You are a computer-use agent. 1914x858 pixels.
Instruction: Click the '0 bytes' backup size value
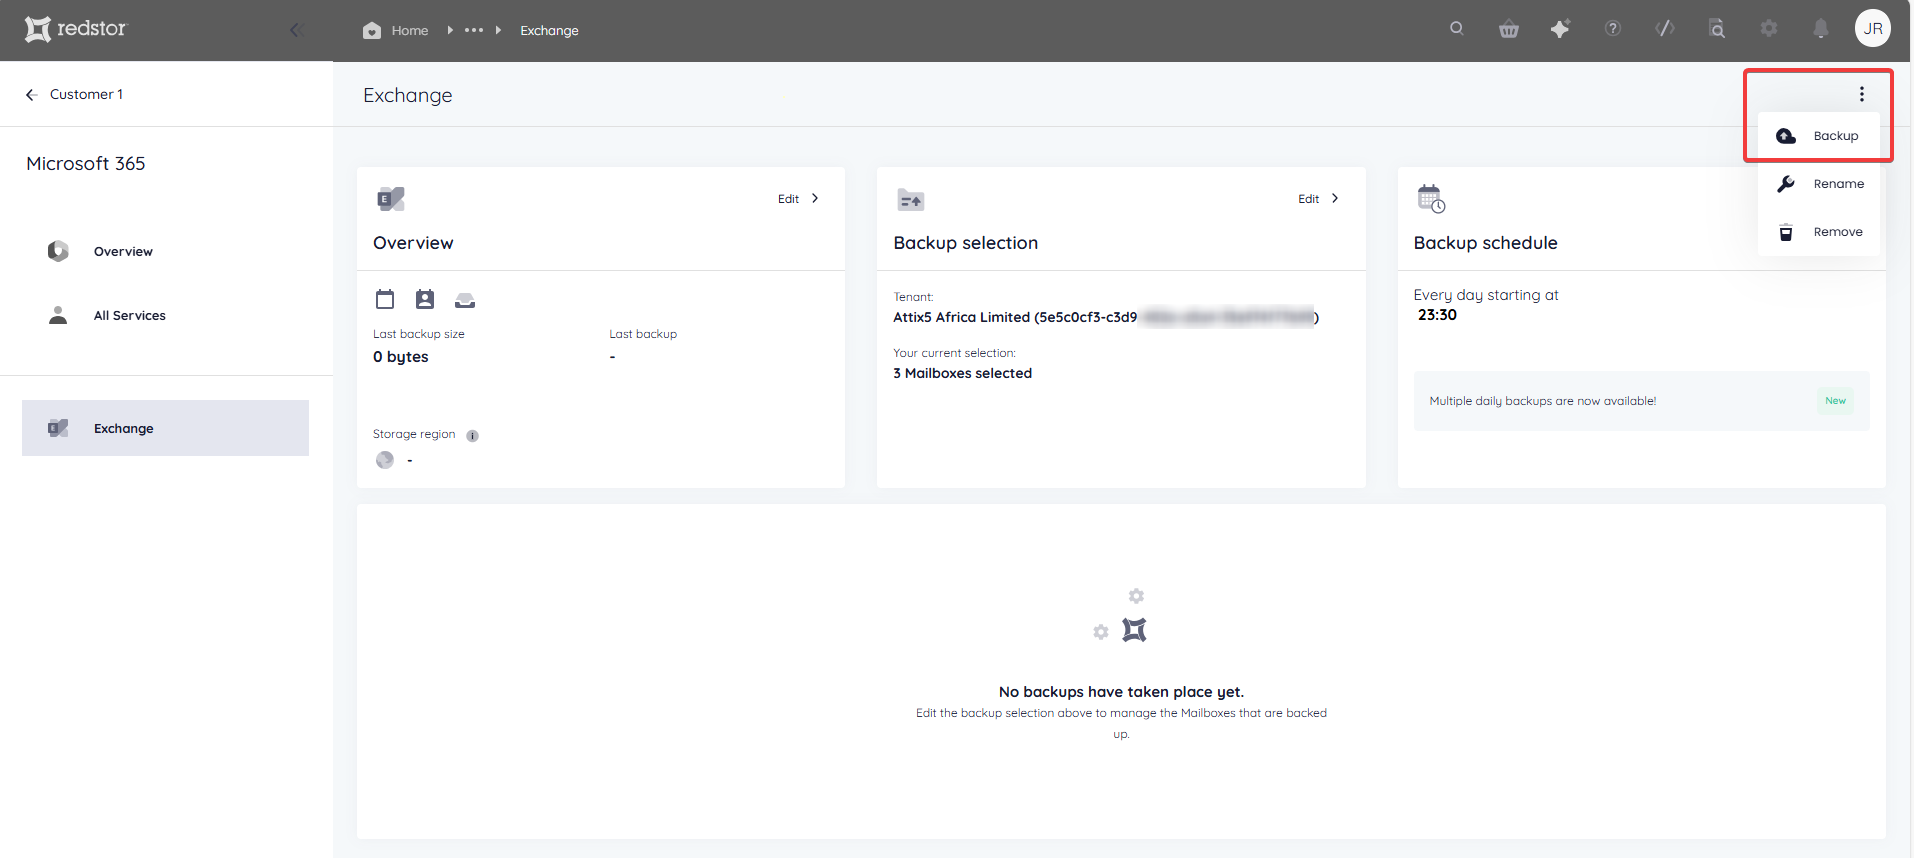401,357
